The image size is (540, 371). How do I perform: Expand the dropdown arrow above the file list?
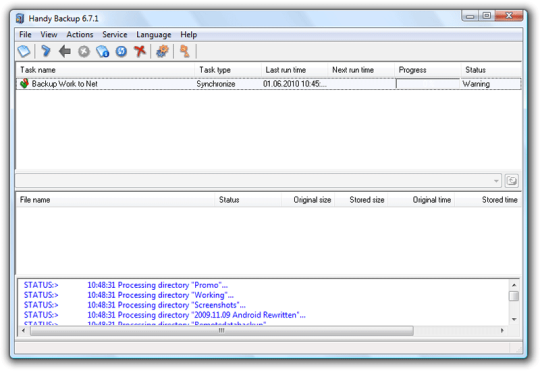click(x=496, y=181)
